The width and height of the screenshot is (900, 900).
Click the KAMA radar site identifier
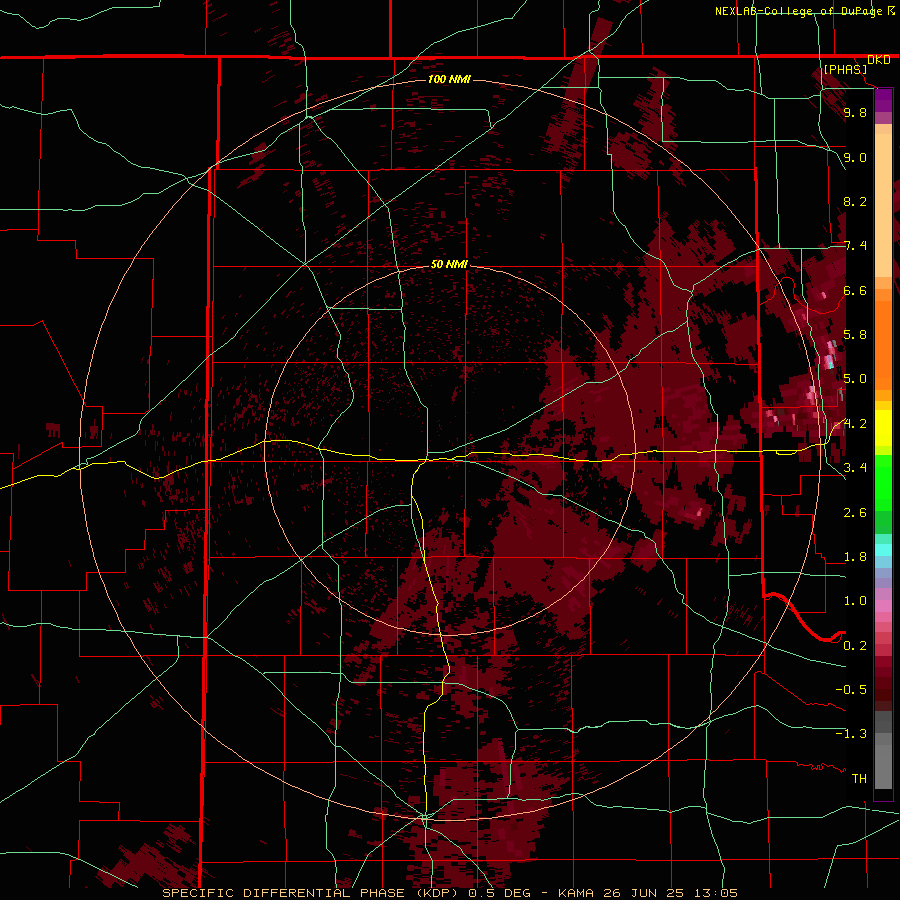pyautogui.click(x=577, y=893)
